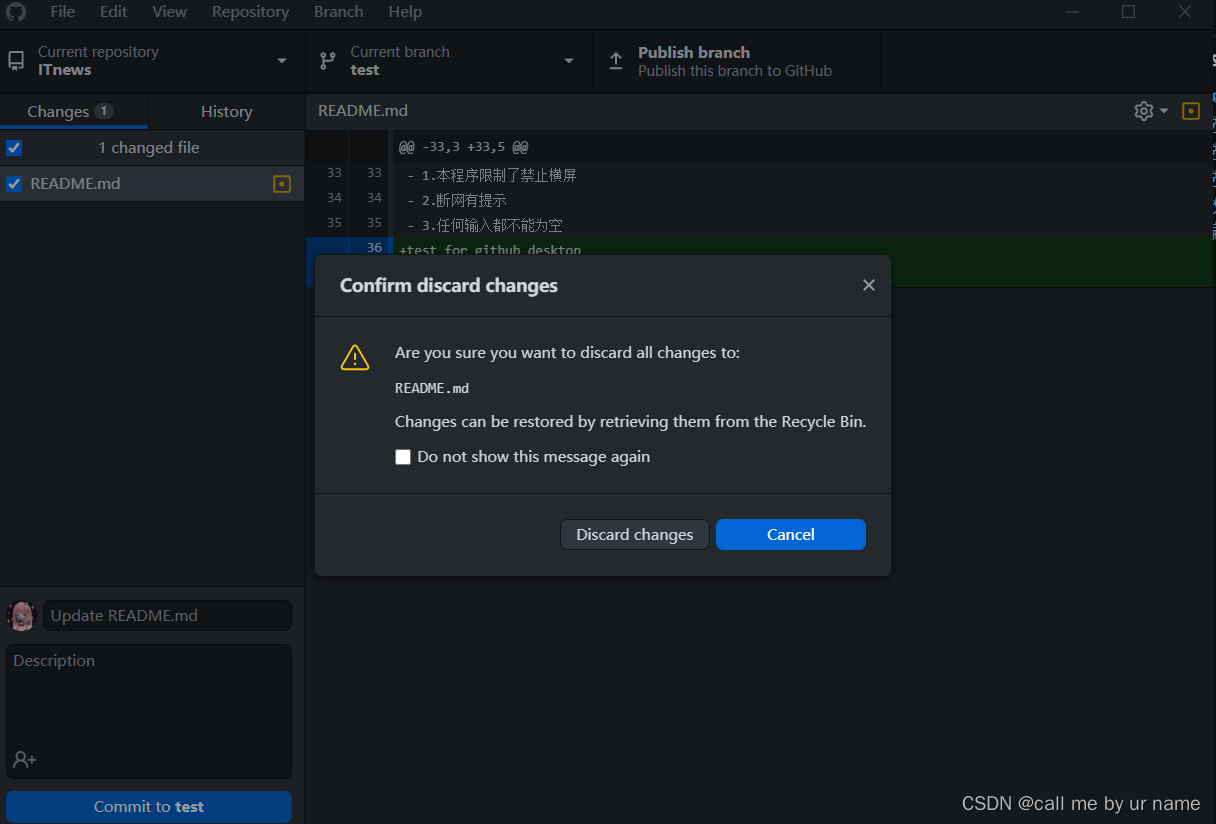The width and height of the screenshot is (1216, 824).
Task: Click the Commit to test button
Action: point(149,807)
